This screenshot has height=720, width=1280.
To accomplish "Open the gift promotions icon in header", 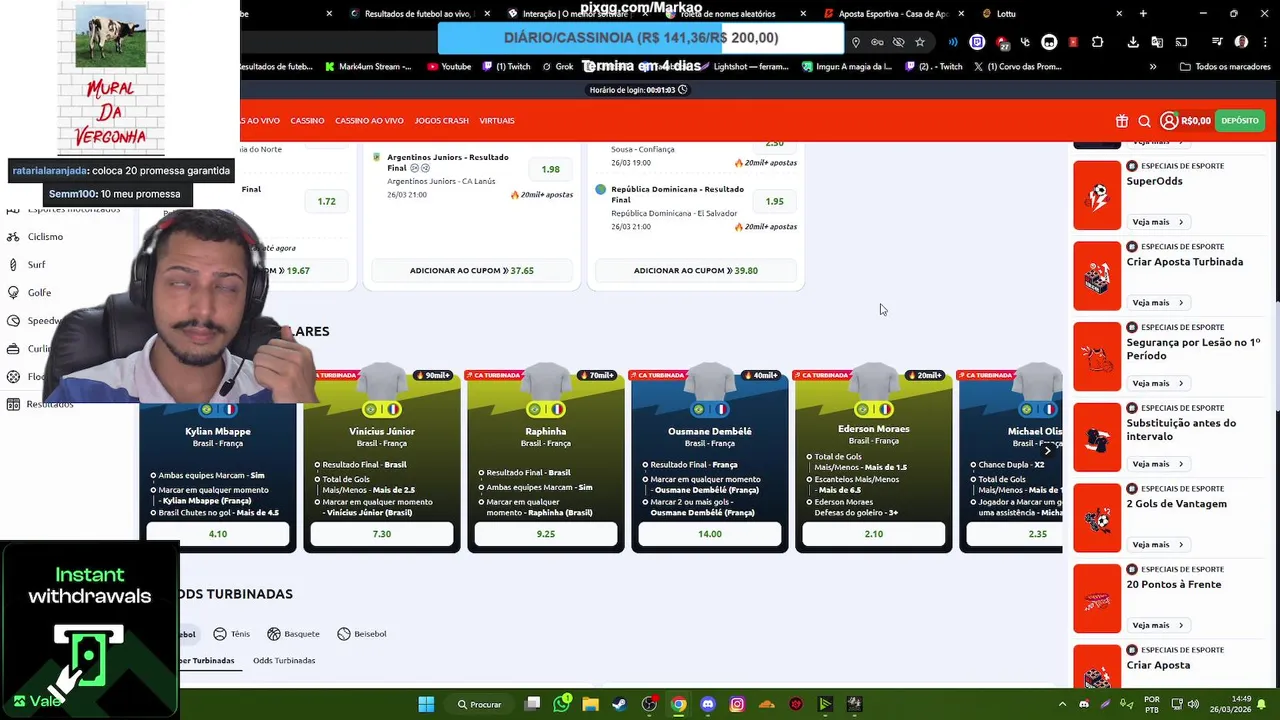I will [x=1122, y=121].
